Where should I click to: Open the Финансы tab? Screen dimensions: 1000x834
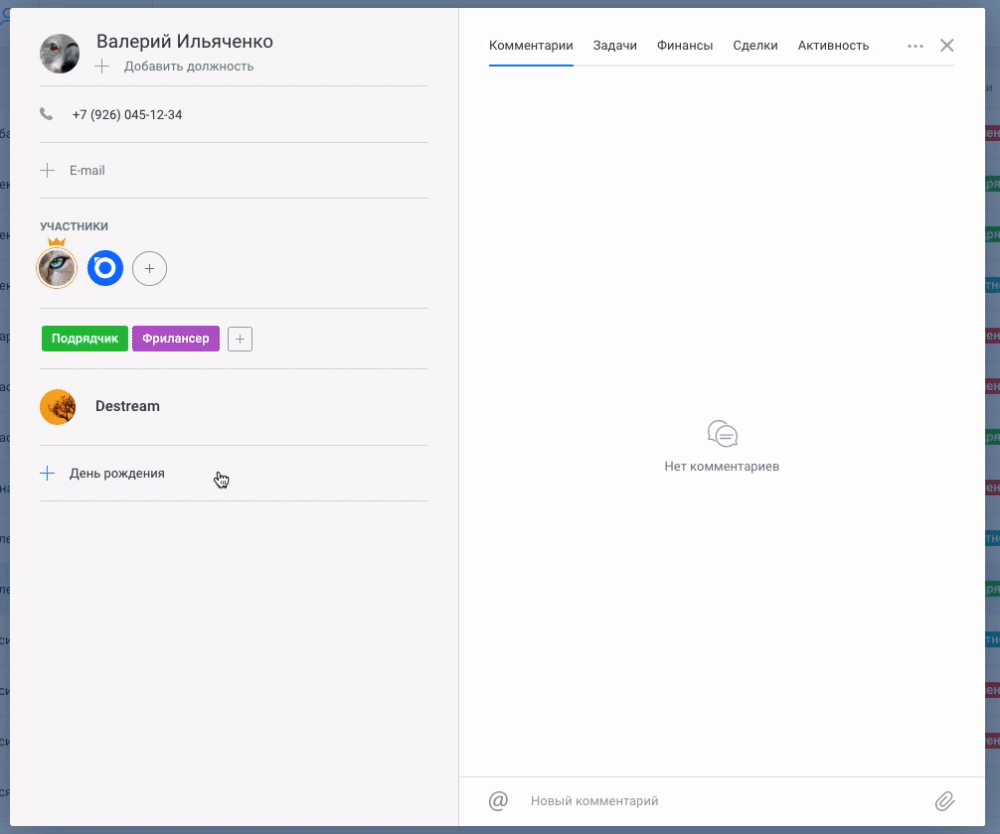pyautogui.click(x=685, y=46)
